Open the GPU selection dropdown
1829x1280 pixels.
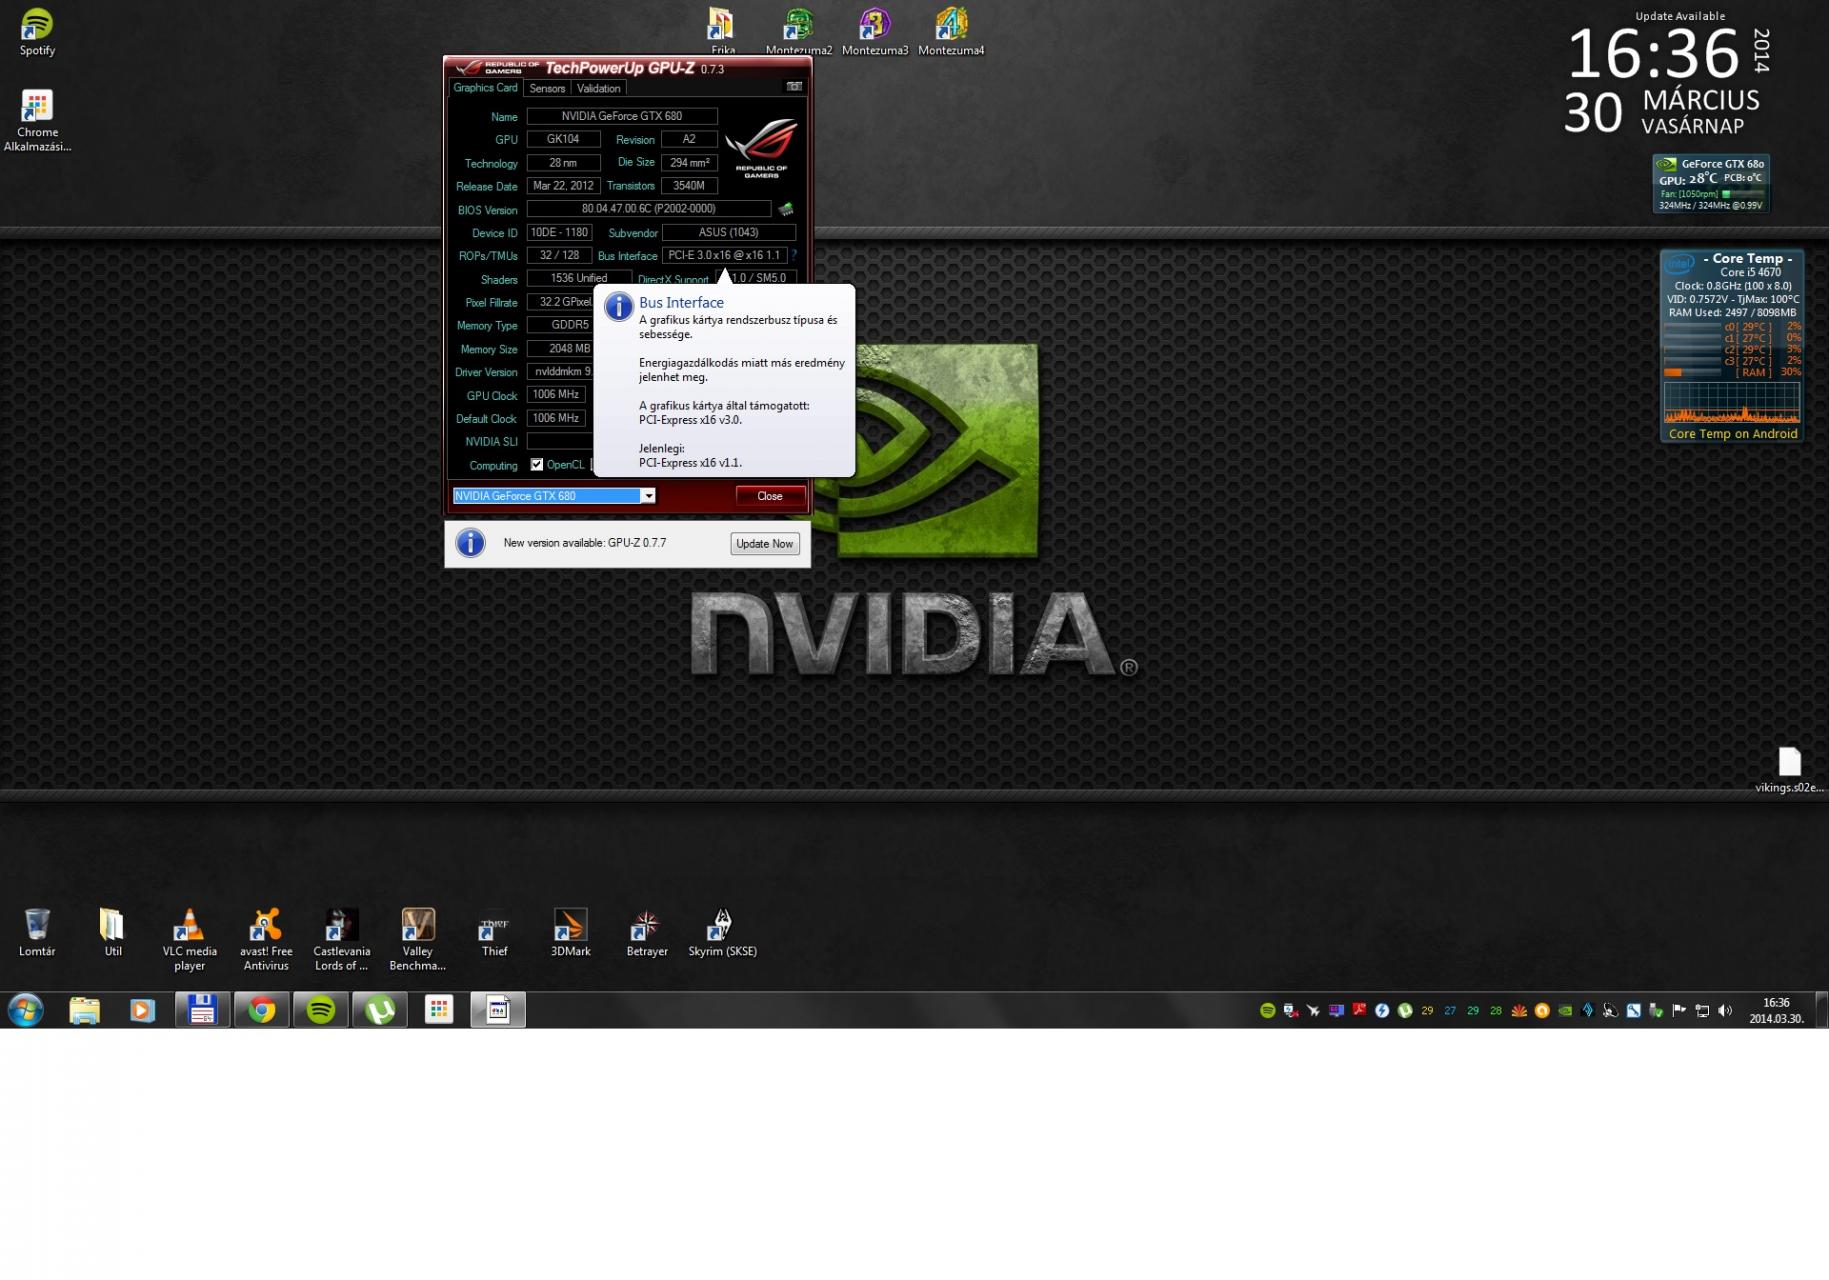(x=648, y=495)
